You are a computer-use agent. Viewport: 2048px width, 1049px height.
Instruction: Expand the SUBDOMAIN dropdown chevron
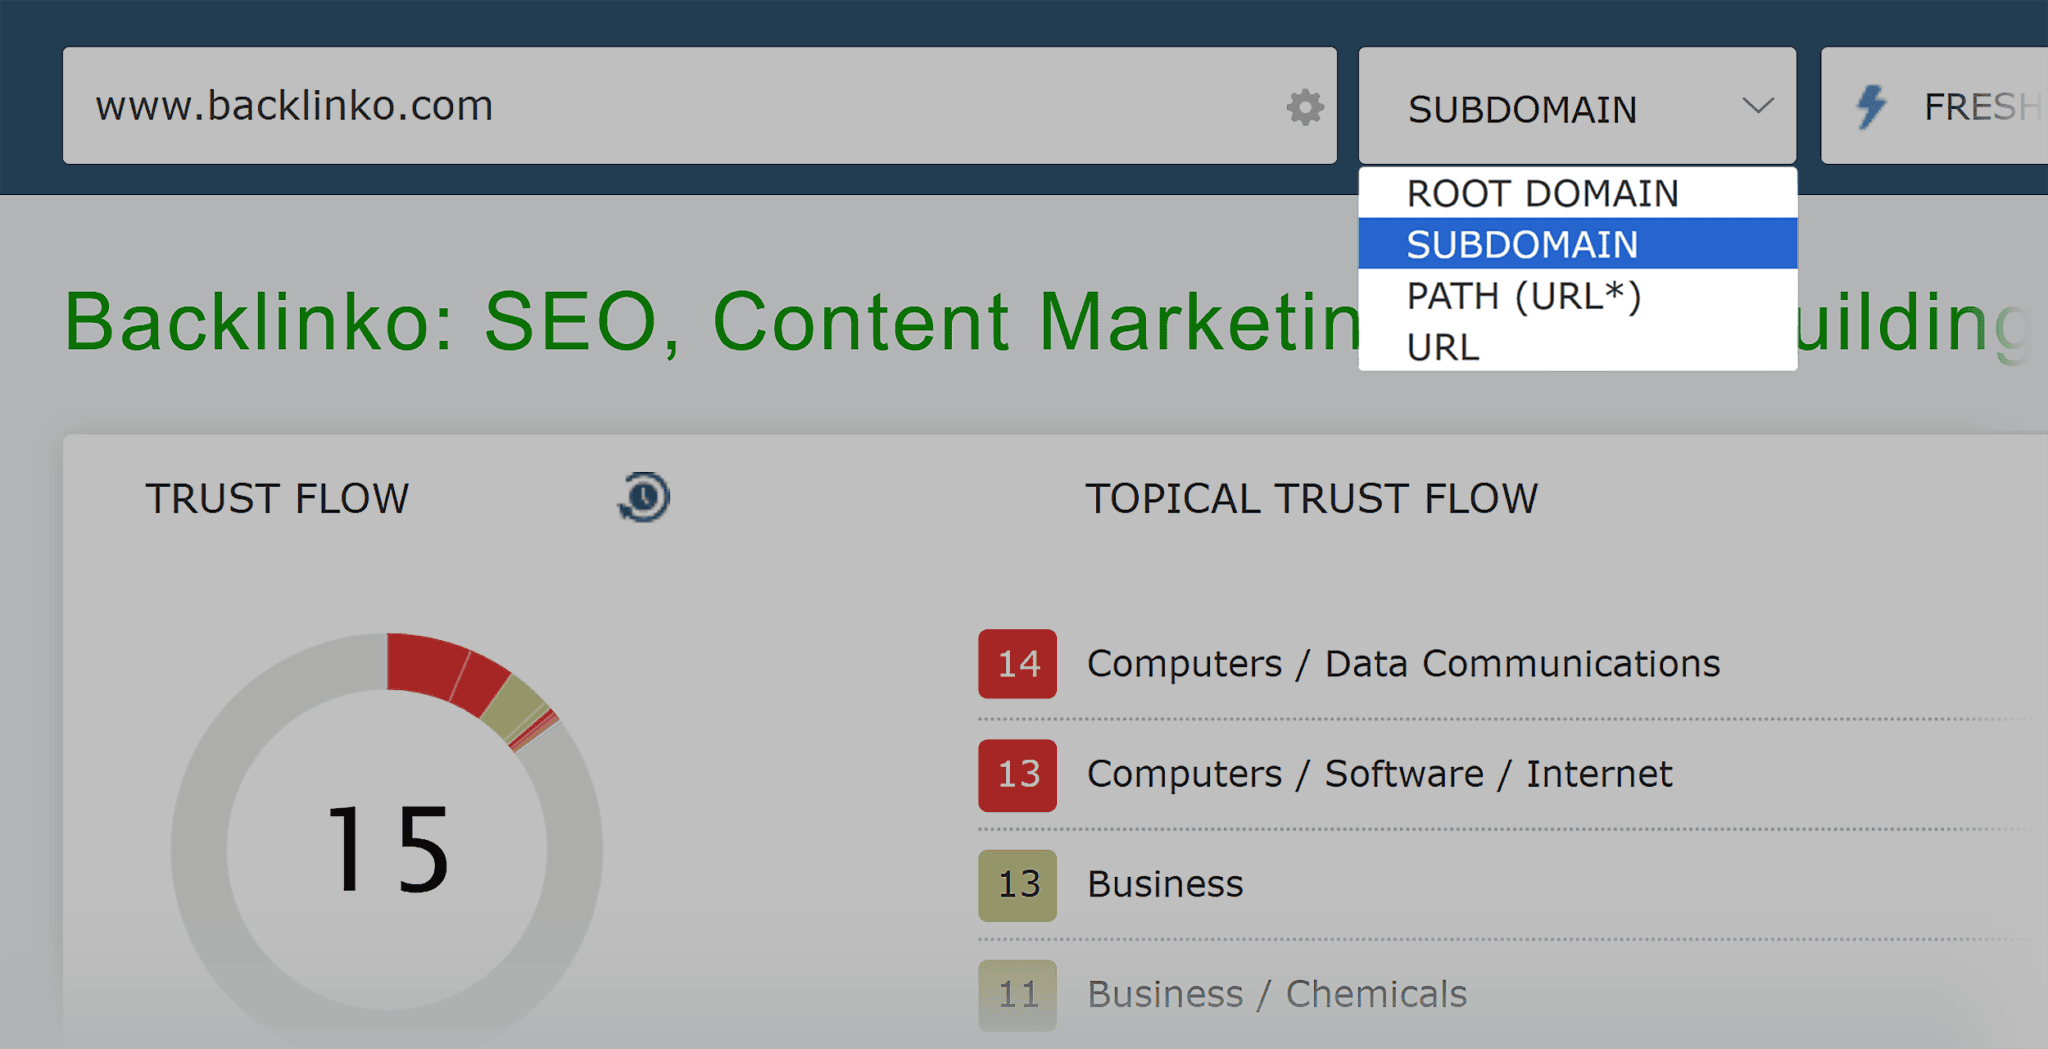click(1757, 105)
